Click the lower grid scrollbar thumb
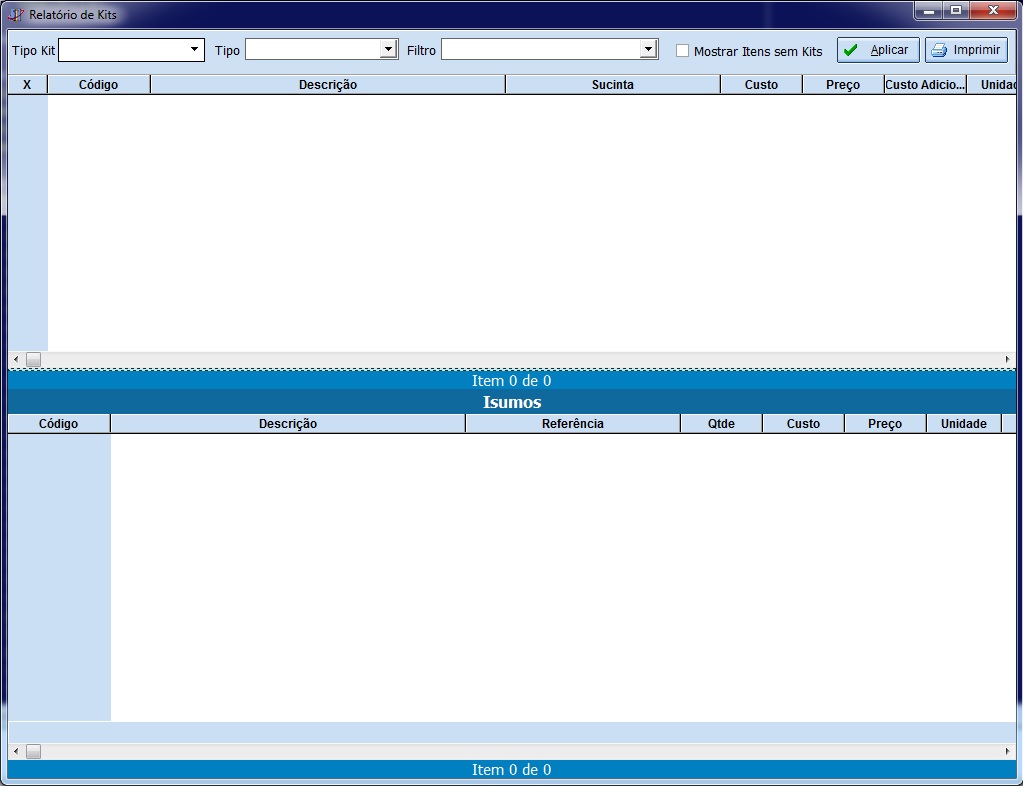Screen dimensions: 1023x786 (x=33, y=751)
